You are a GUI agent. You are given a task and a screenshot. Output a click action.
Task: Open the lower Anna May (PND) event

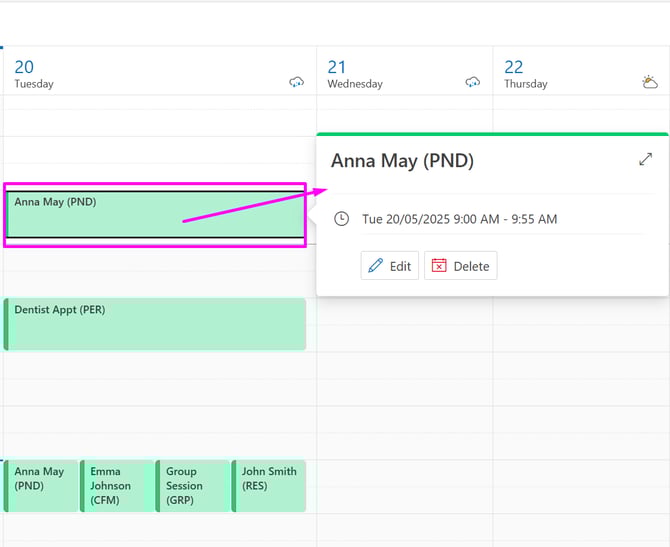point(41,485)
